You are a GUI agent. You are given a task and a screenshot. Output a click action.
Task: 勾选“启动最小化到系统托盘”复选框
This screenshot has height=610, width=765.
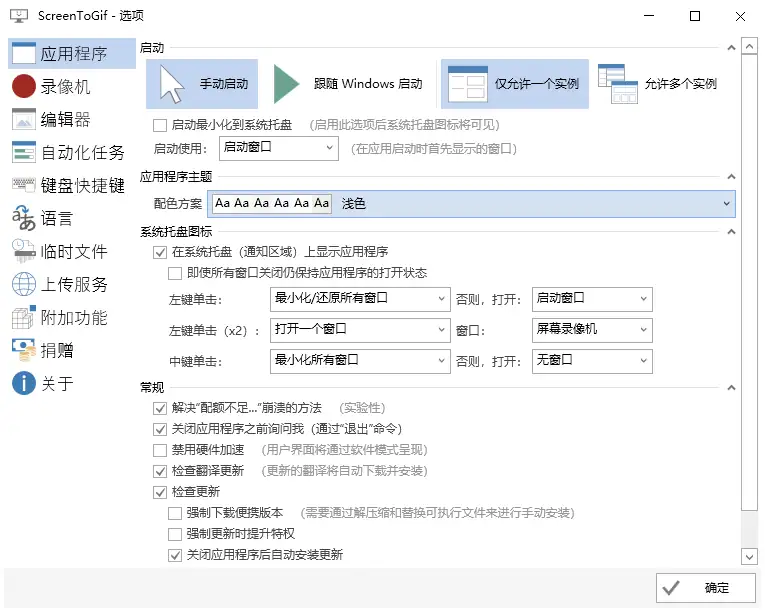[160, 125]
